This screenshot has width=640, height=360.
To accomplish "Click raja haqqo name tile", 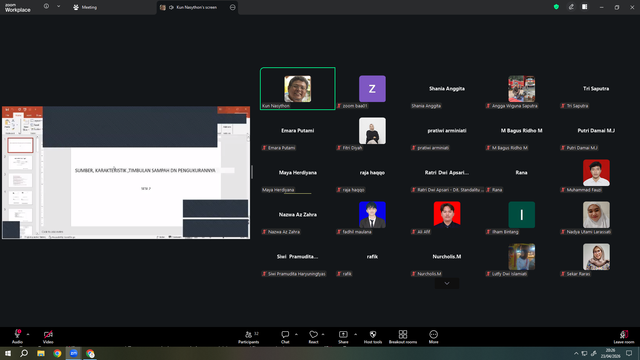I will (372, 173).
